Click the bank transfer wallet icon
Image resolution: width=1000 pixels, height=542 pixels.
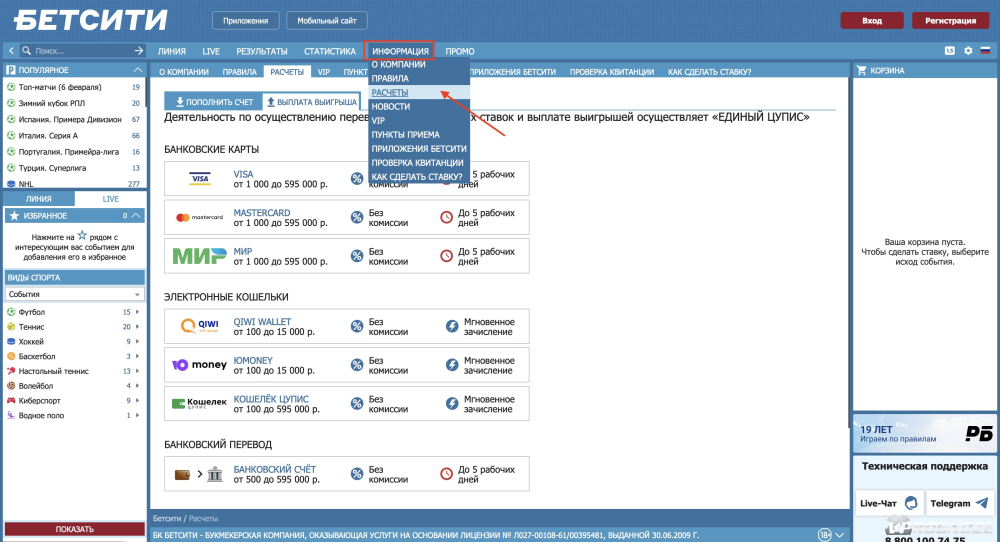pyautogui.click(x=182, y=474)
